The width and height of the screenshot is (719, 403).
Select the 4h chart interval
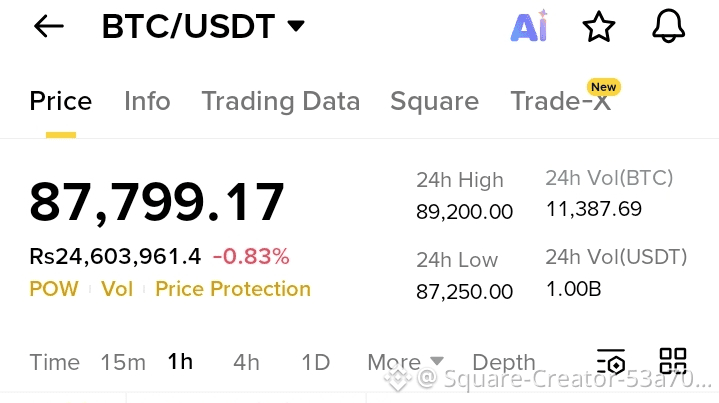click(246, 363)
